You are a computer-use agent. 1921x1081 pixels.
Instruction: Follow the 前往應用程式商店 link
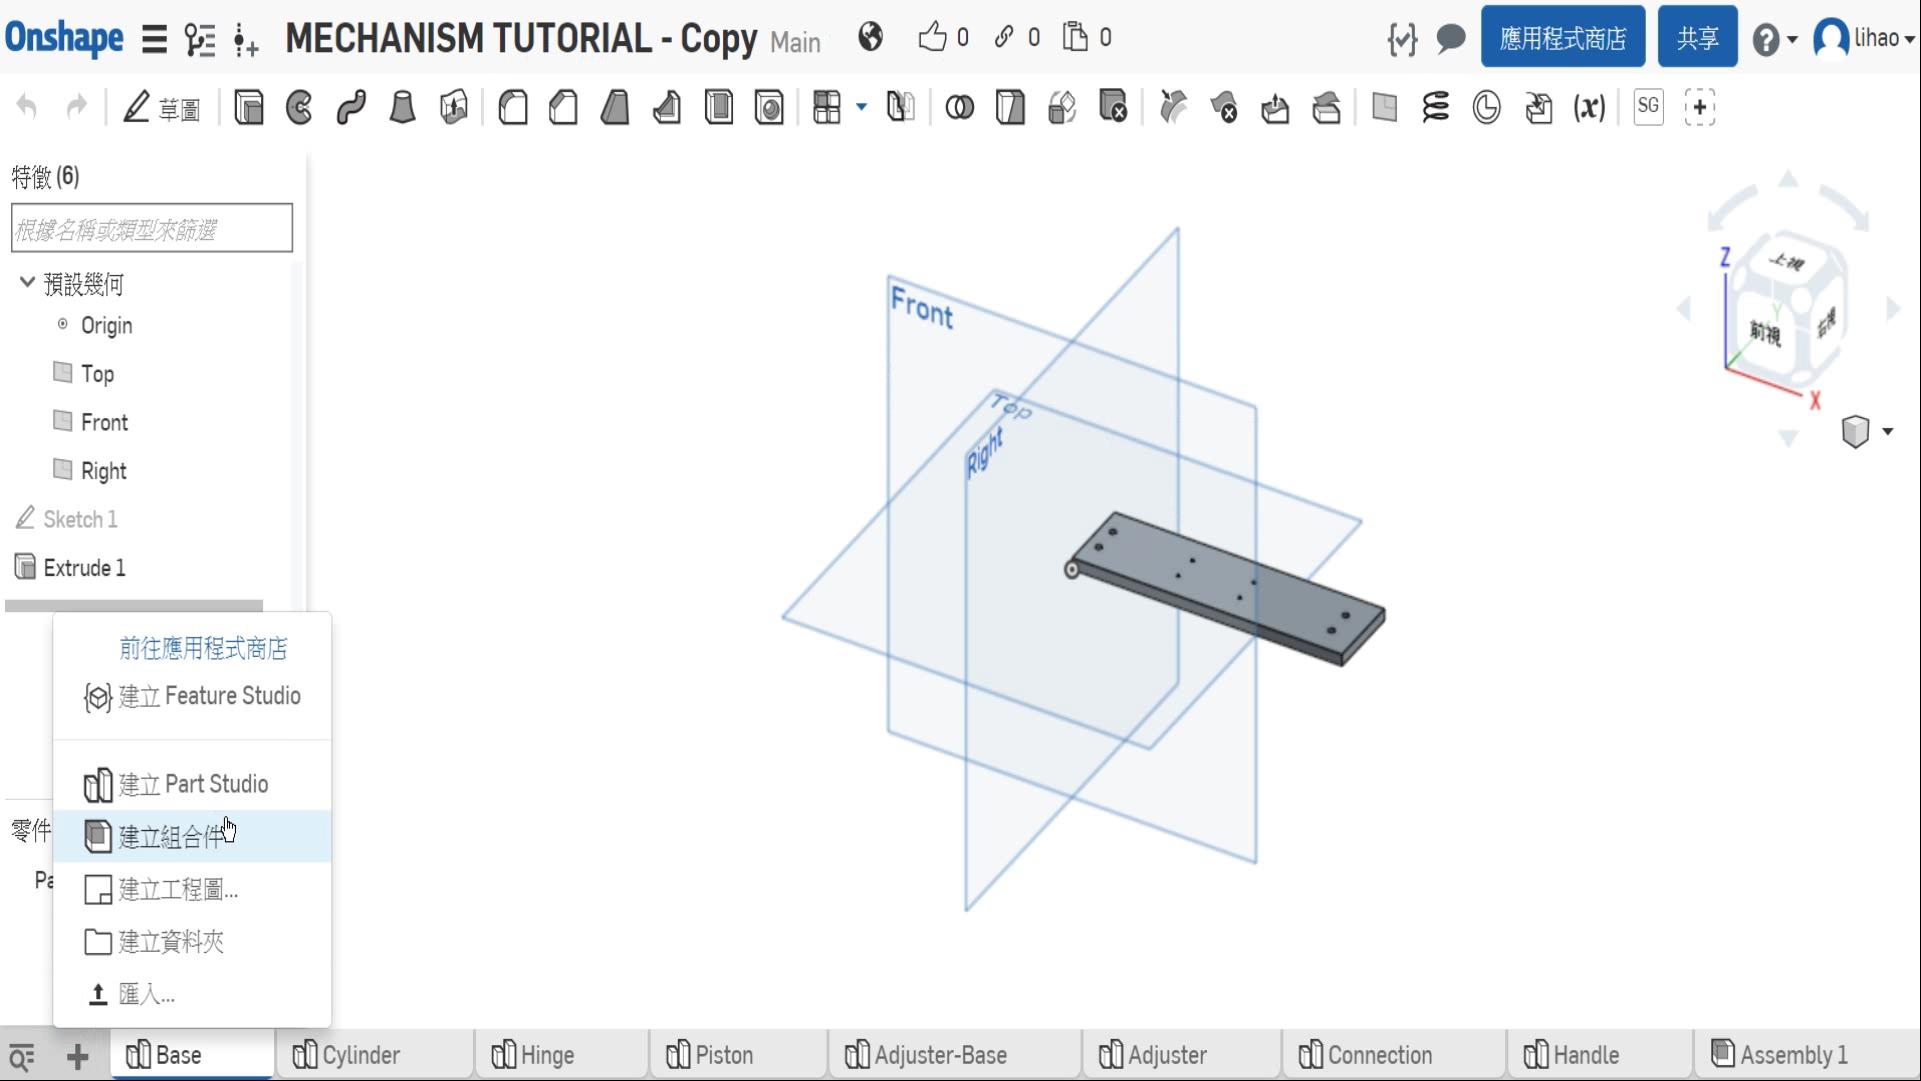coord(203,648)
